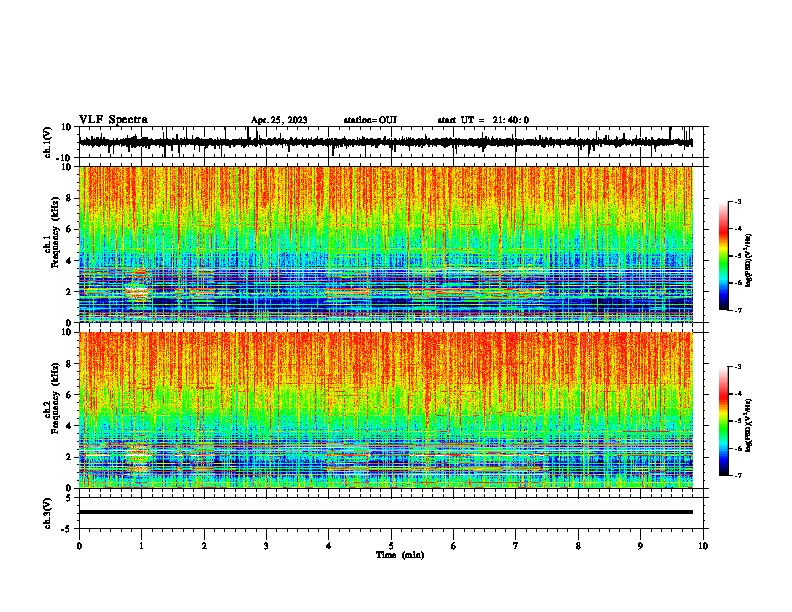This screenshot has height=612, width=792.
Task: Click the "5" tick on ch.3(V) axis
Action: [x=69, y=497]
